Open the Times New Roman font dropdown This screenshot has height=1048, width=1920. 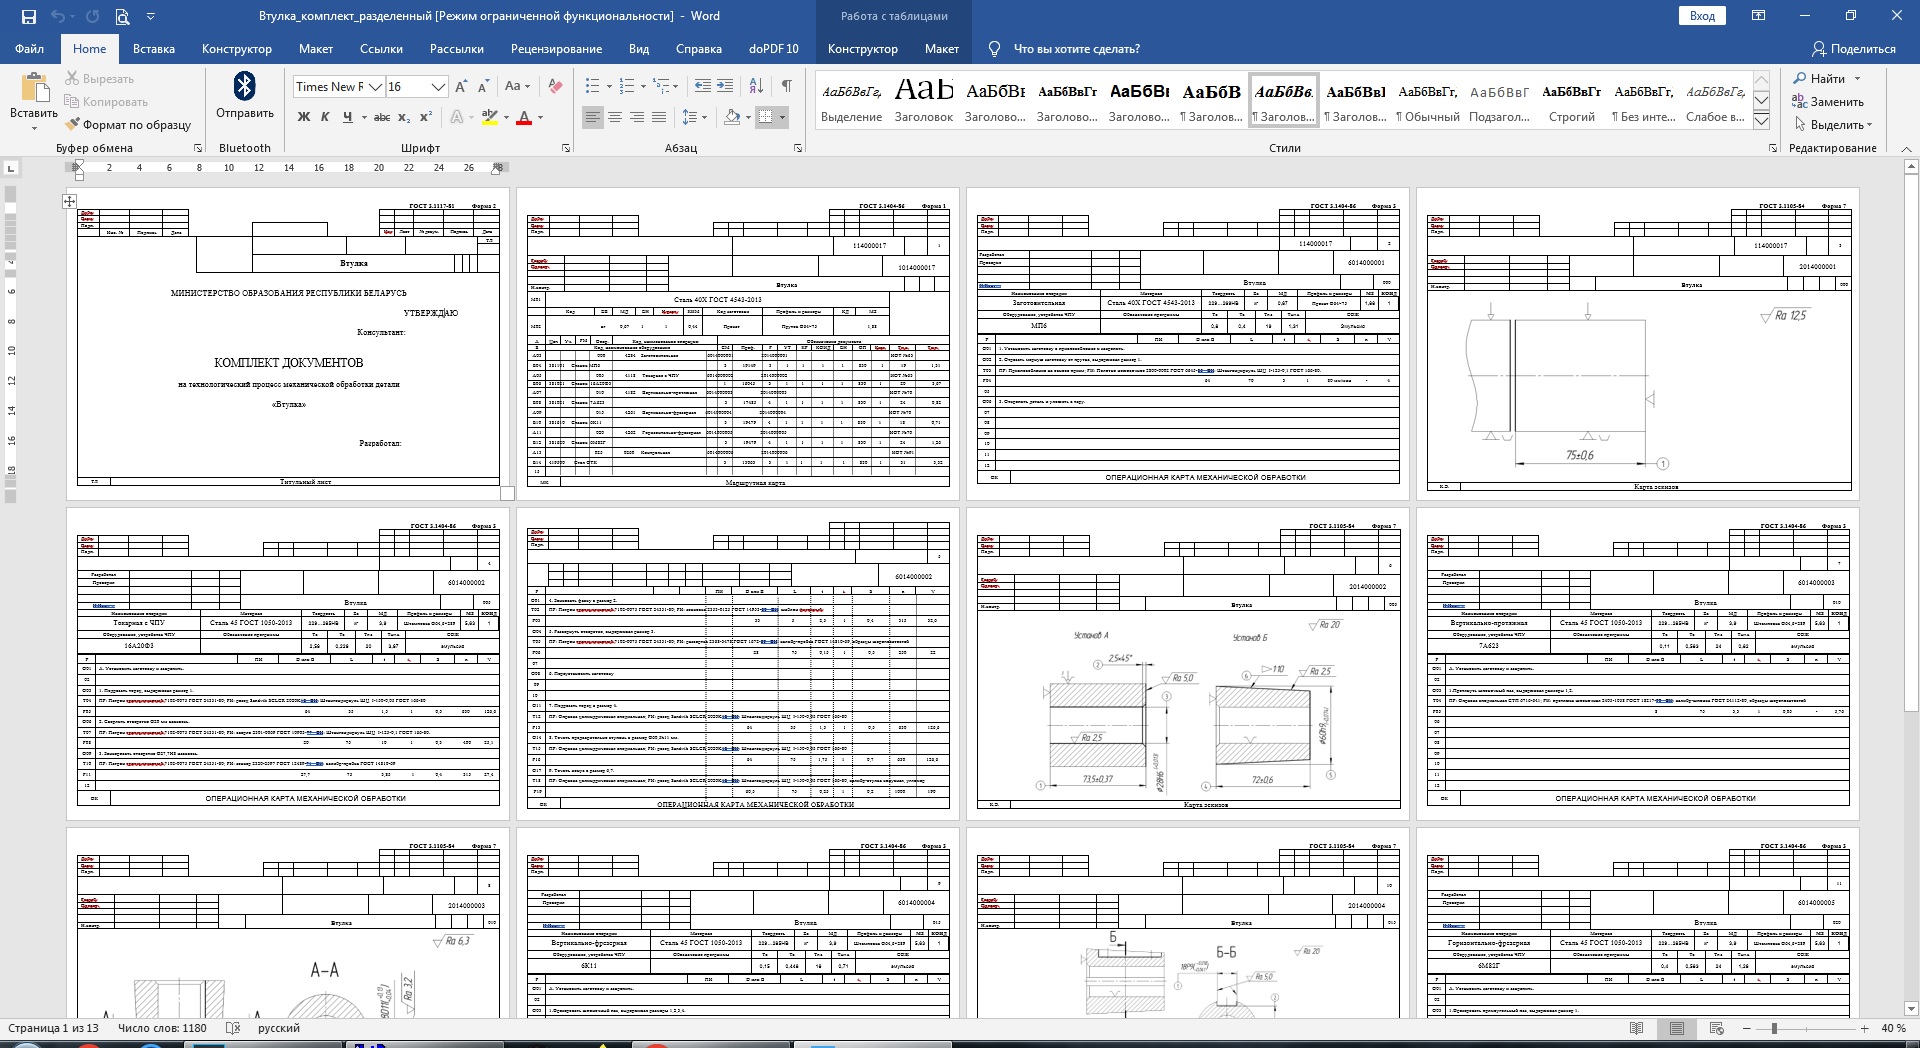click(x=376, y=87)
